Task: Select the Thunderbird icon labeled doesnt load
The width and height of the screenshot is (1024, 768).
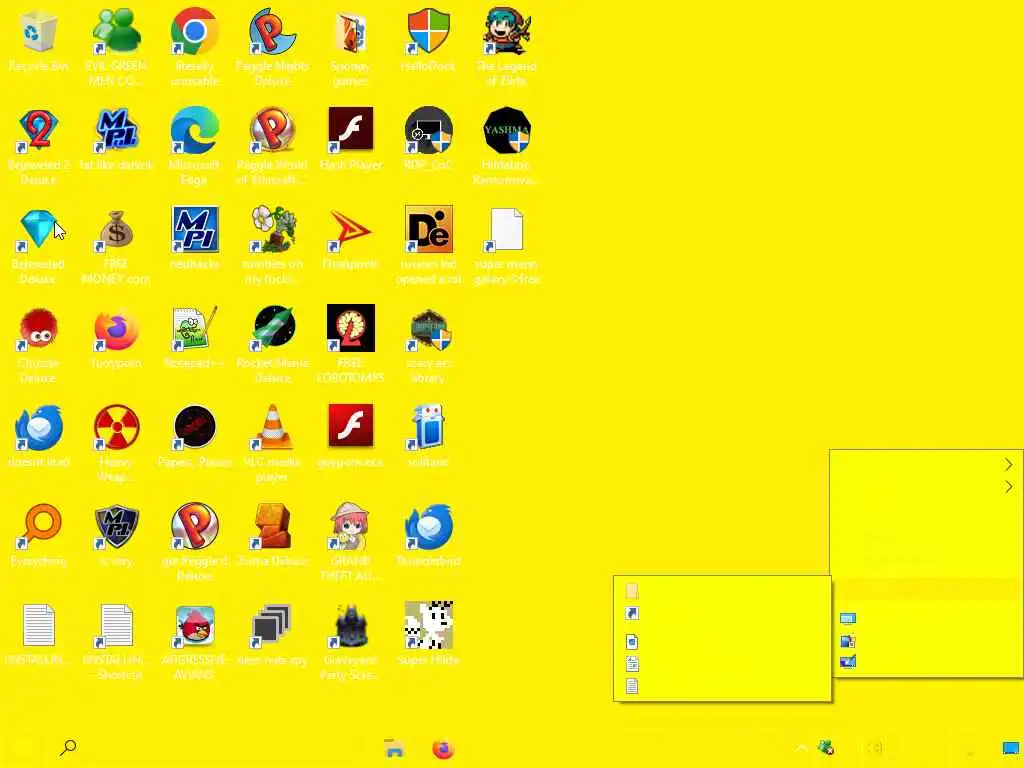Action: click(38, 427)
